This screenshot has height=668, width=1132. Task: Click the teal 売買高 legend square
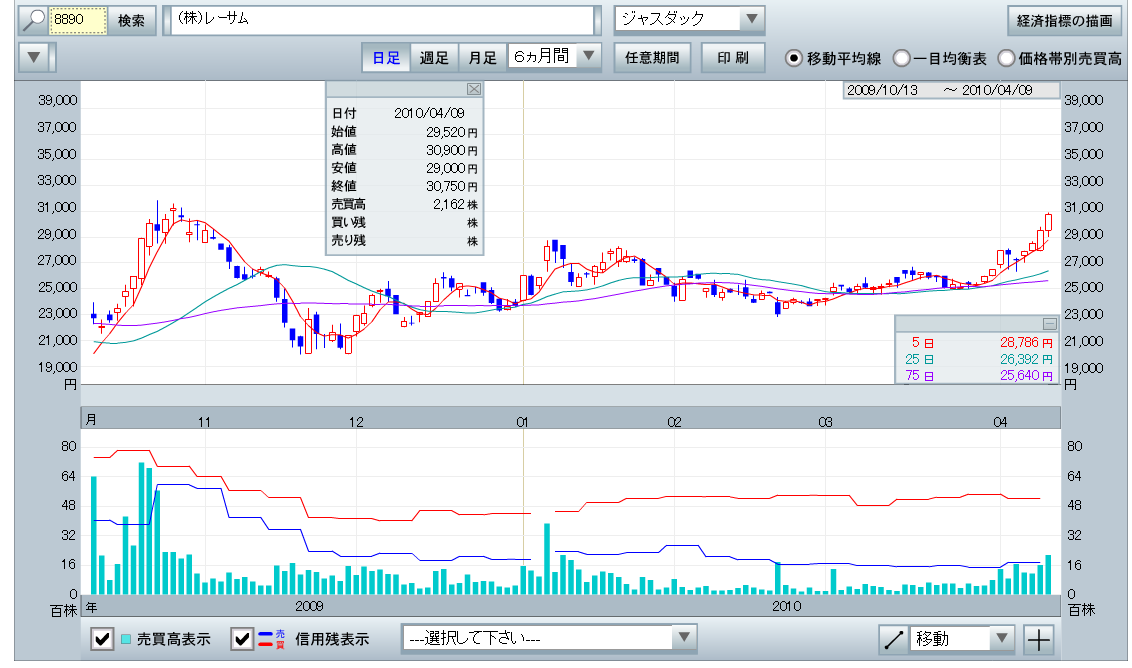[x=126, y=640]
